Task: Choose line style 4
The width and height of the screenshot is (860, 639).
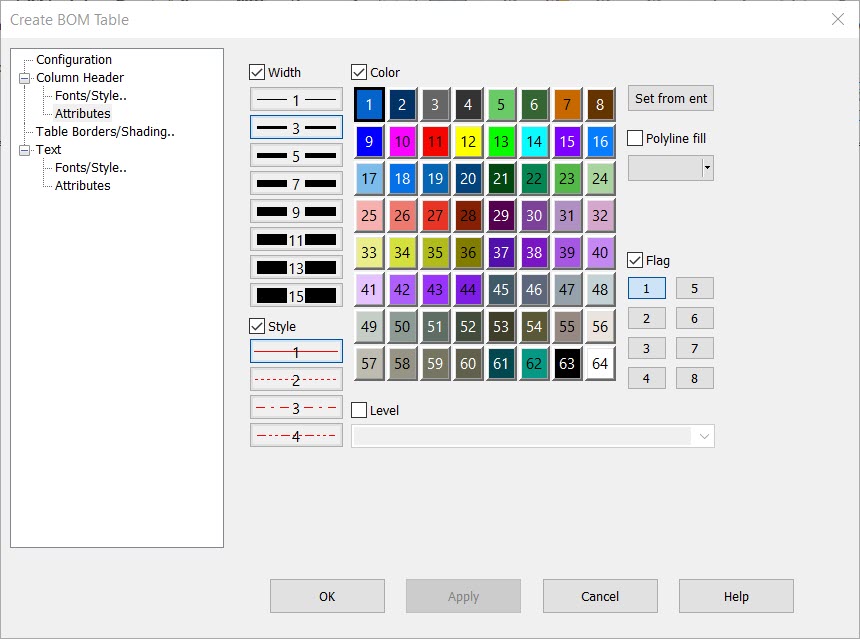Action: pos(296,435)
